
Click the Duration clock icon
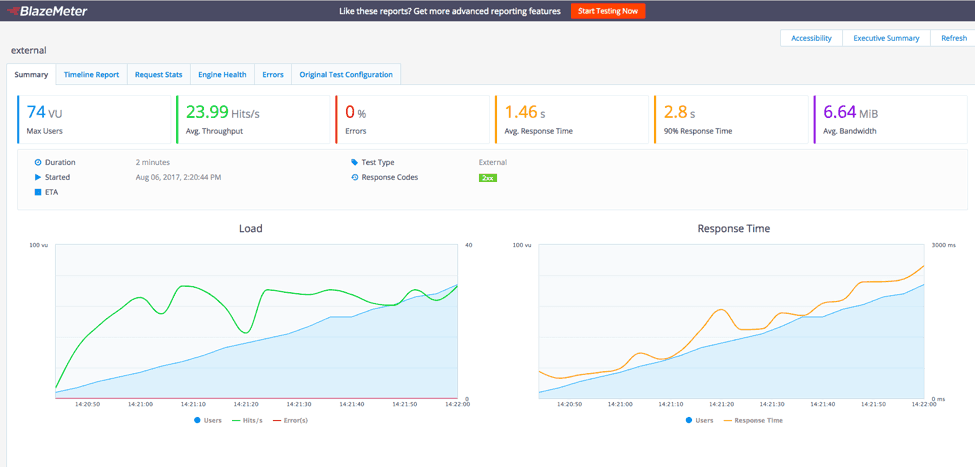[38, 162]
